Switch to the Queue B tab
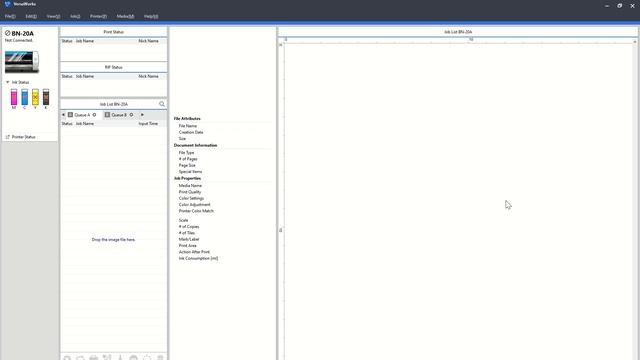This screenshot has width=640, height=360. [119, 115]
